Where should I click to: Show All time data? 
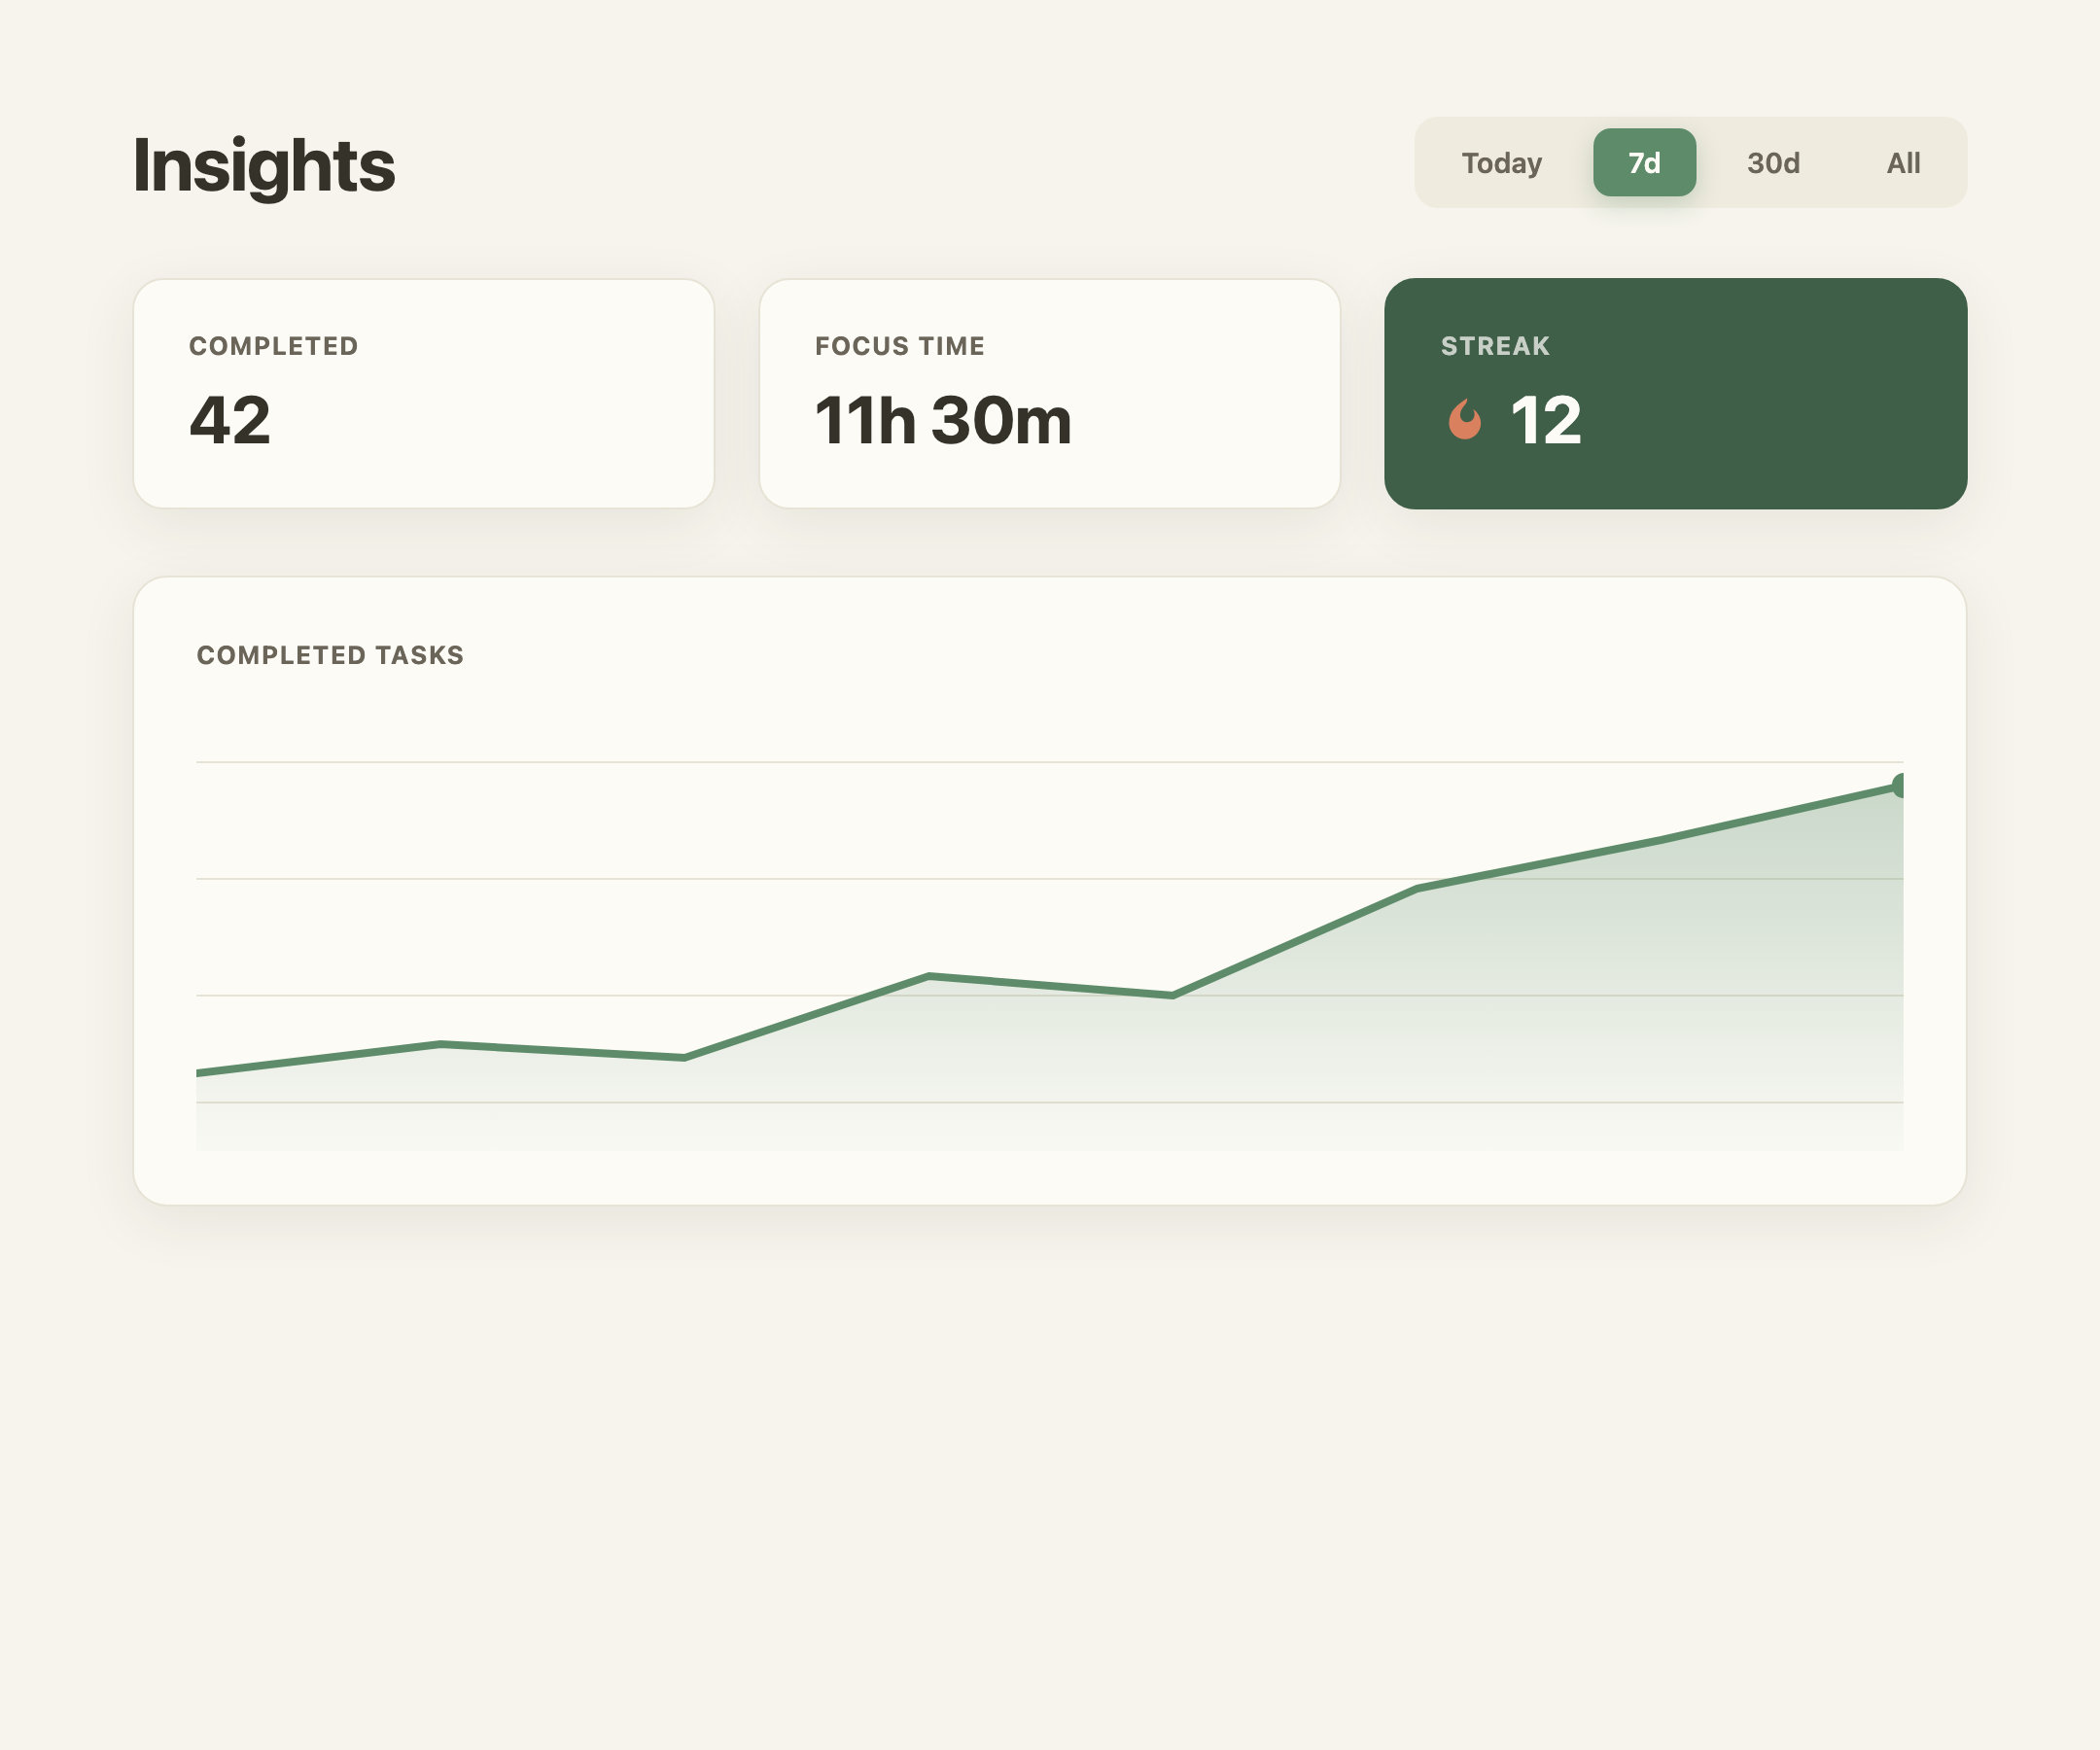tap(1903, 163)
